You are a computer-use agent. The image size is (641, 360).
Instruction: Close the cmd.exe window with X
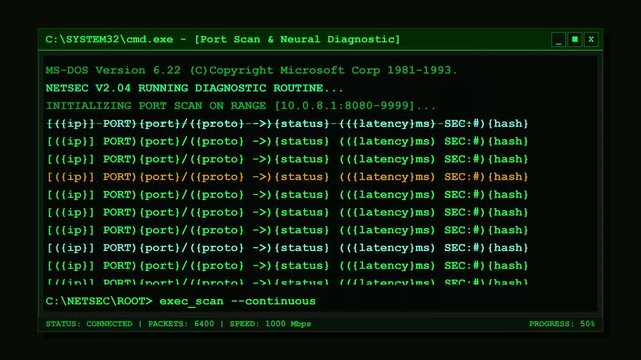[x=591, y=40]
